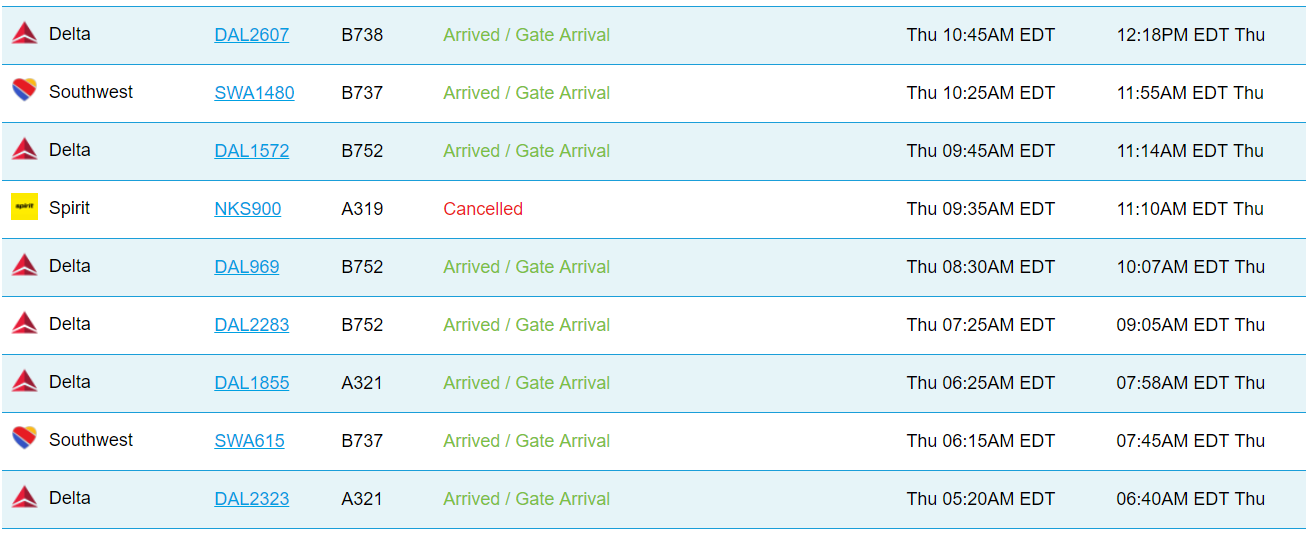This screenshot has width=1306, height=534.
Task: Click the Southwest heart logo beside SWA1480
Action: pyautogui.click(x=24, y=91)
